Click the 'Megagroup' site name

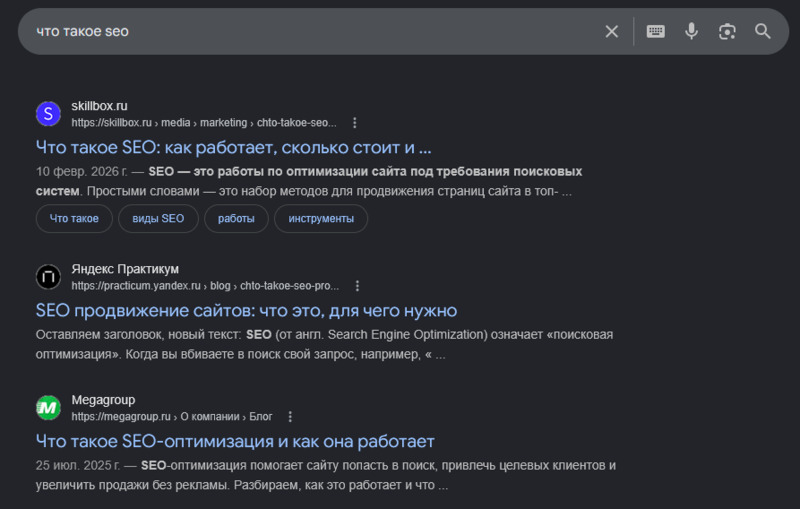(103, 400)
